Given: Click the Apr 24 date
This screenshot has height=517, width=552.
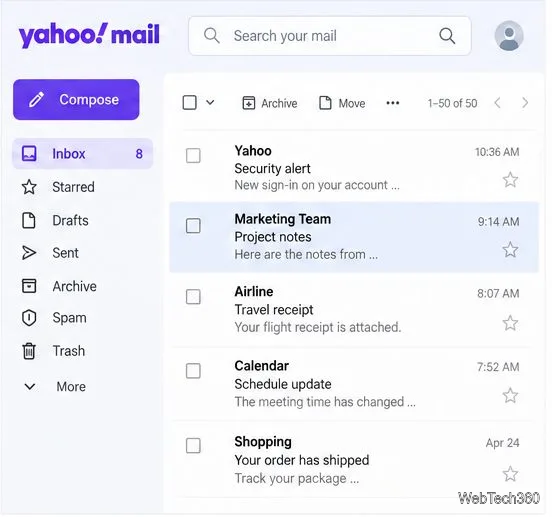Looking at the screenshot, I should (x=502, y=443).
